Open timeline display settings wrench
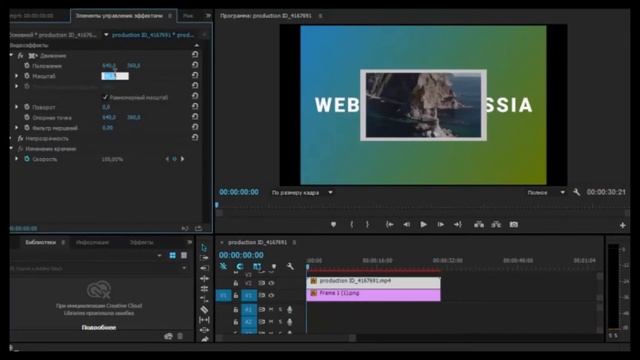This screenshot has width=640, height=360. 290,267
